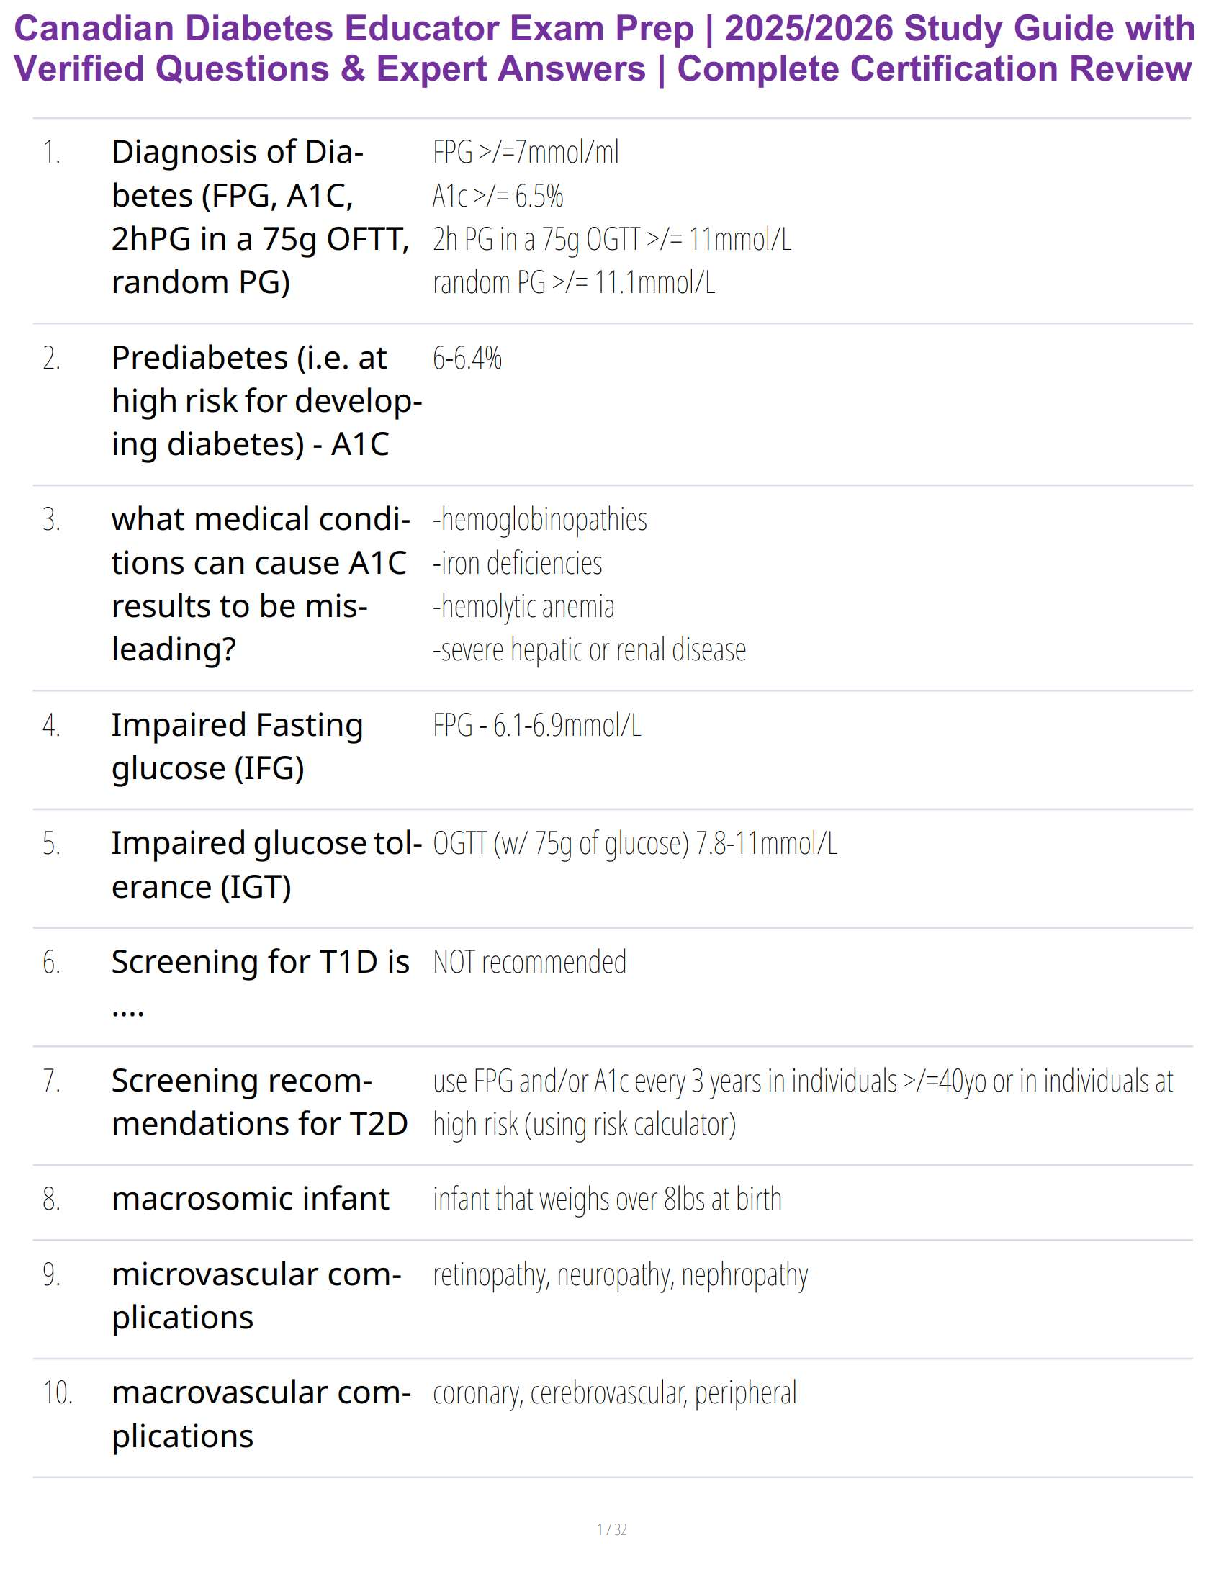Select the T2D screening recommendations term
This screenshot has height=1584, width=1224.
(x=259, y=1102)
